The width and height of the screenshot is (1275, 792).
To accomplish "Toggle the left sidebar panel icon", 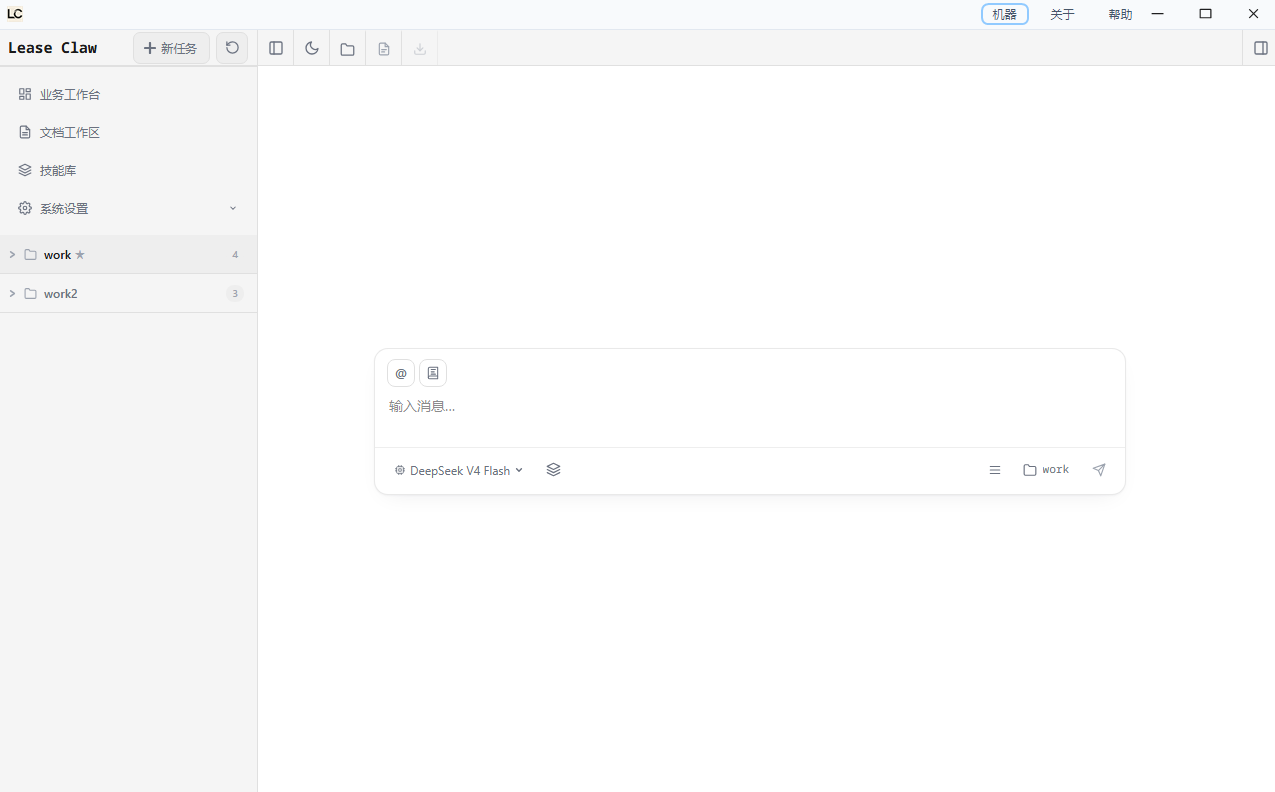I will (x=276, y=48).
